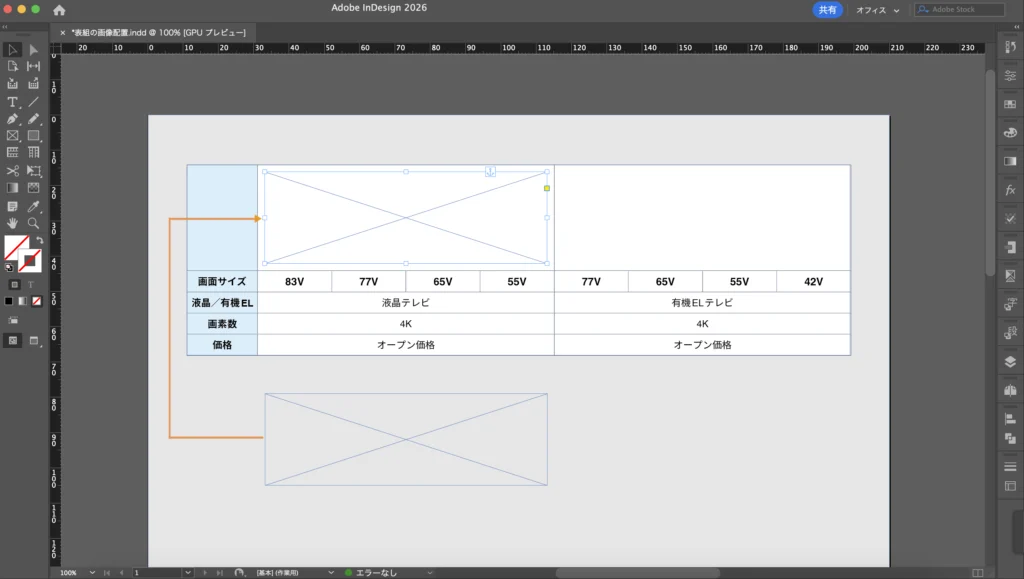Click the 共有 share button
This screenshot has height=579, width=1024.
828,10
